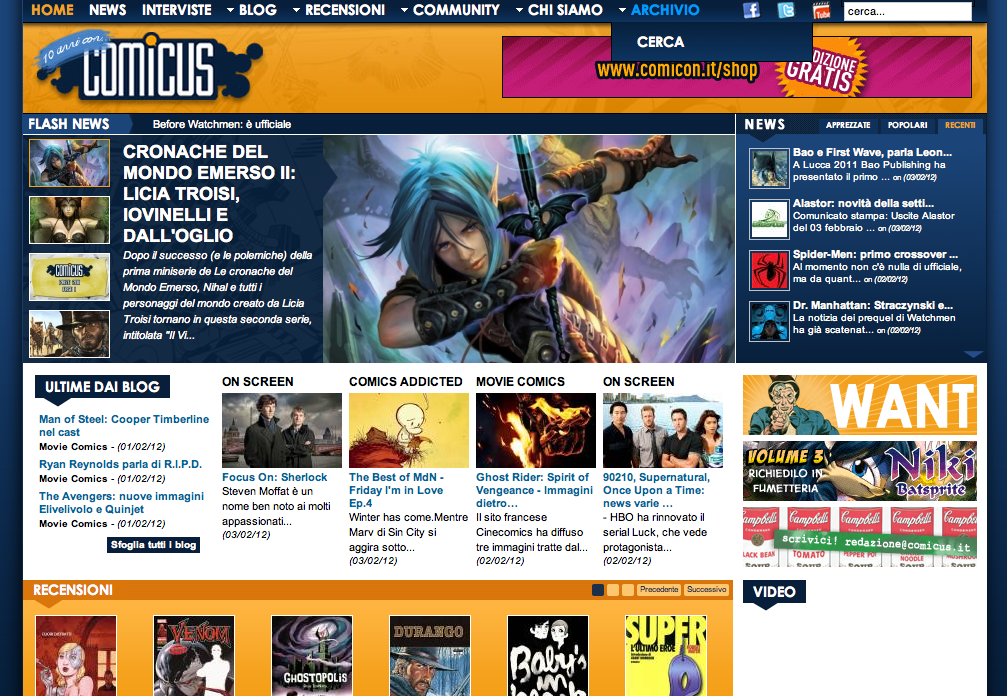The height and width of the screenshot is (696, 1007).
Task: Switch to the APPREZZATE news tab
Action: [x=848, y=125]
